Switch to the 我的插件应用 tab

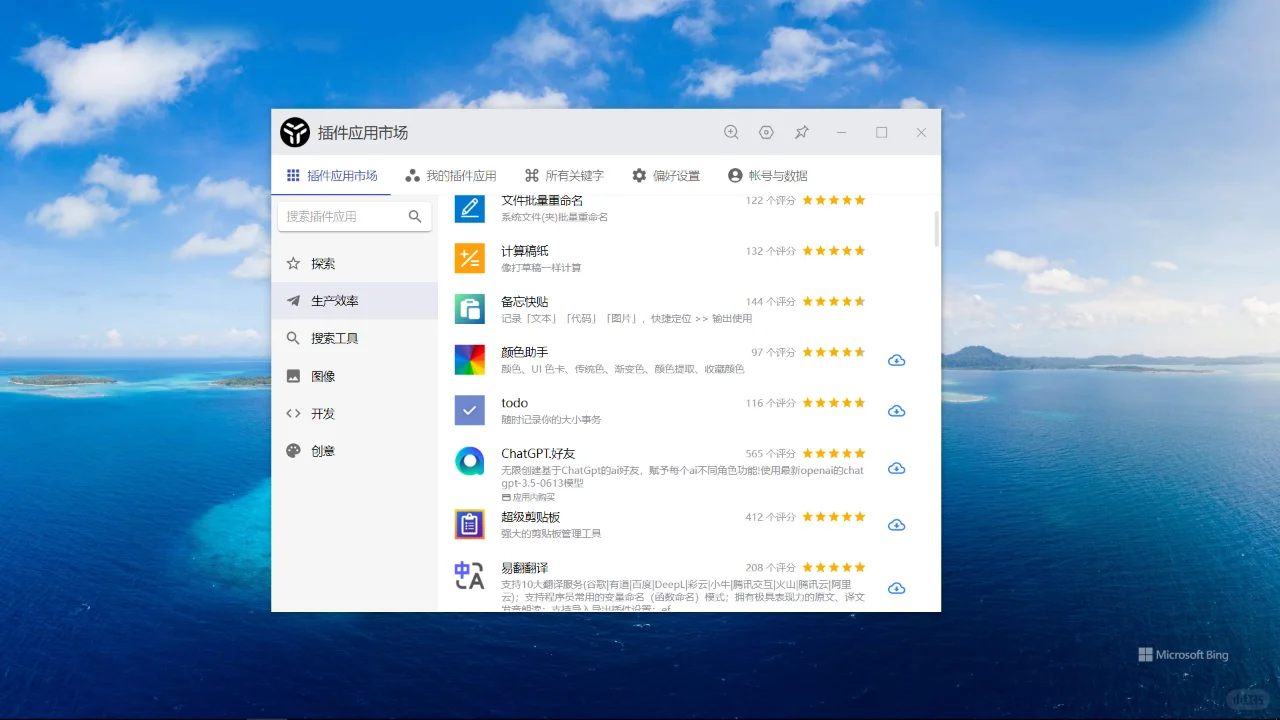tap(450, 175)
